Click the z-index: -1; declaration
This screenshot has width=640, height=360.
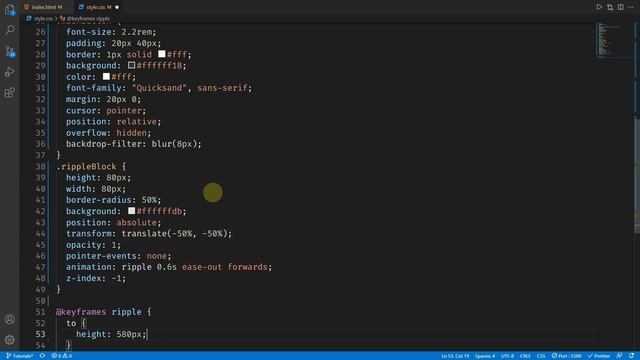click(x=96, y=278)
